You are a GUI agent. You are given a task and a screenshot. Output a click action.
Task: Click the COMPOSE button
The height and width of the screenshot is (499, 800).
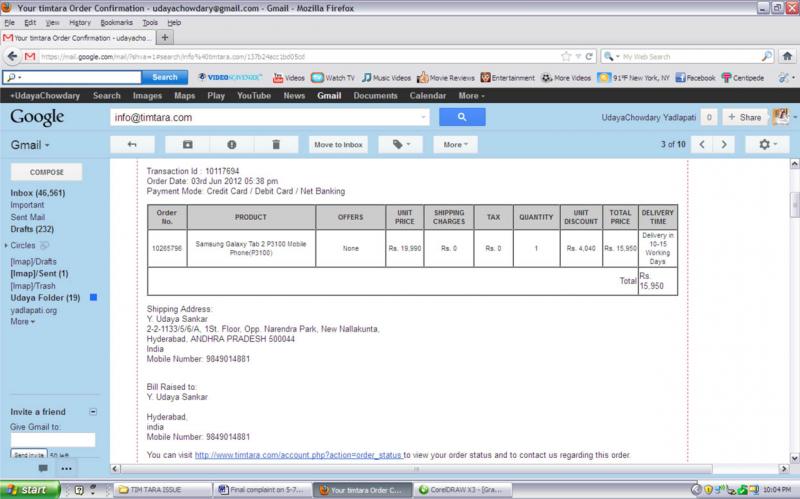pos(46,172)
